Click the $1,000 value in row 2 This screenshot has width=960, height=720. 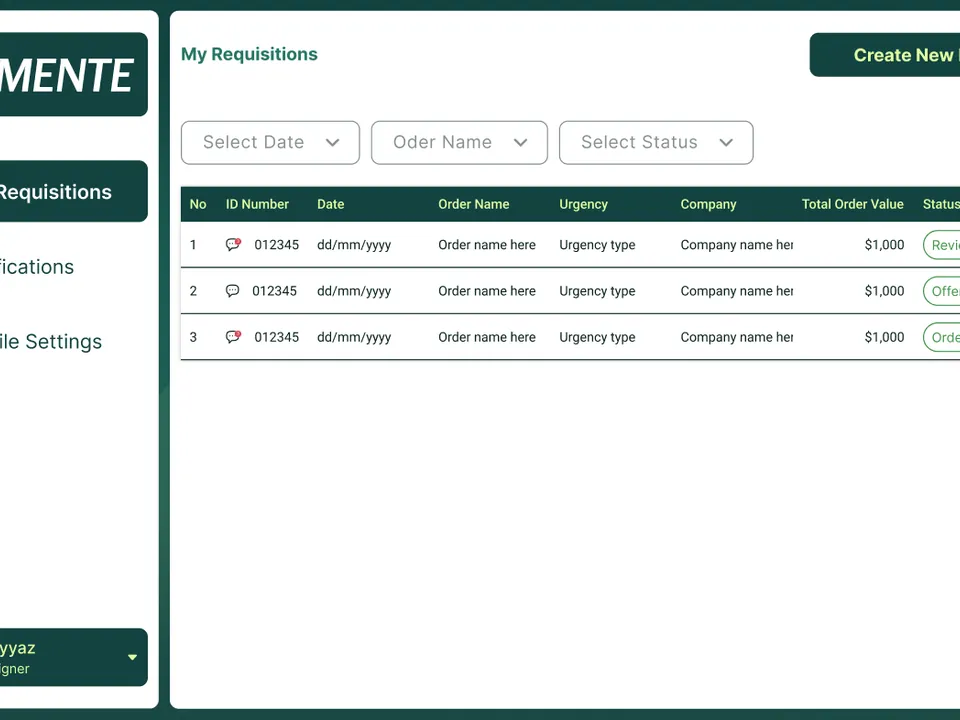click(x=884, y=291)
